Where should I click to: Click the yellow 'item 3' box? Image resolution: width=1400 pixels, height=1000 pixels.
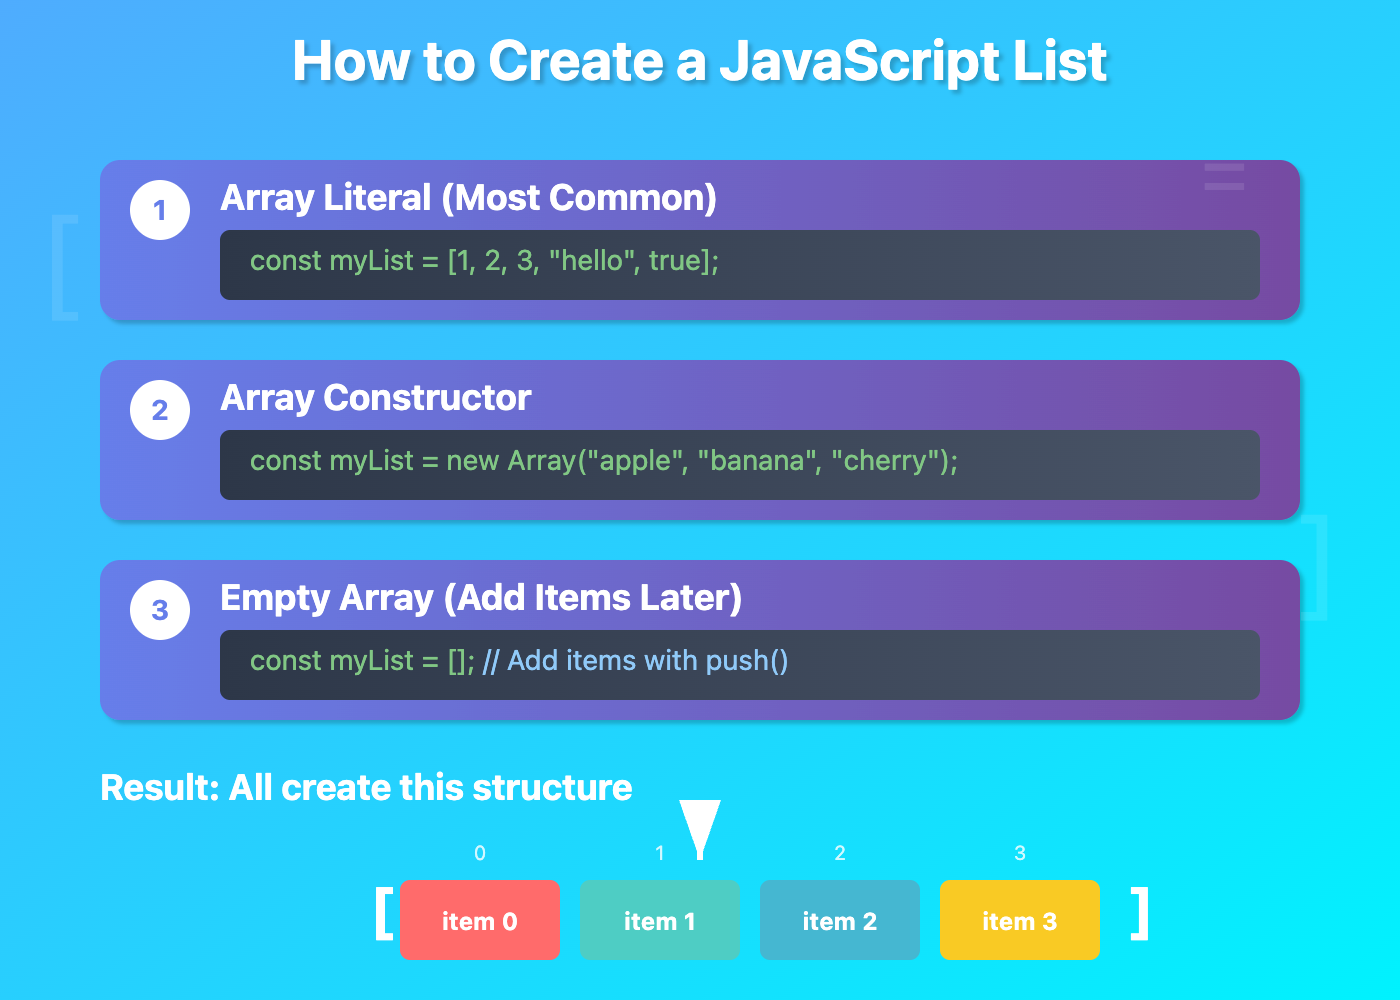coord(1020,920)
